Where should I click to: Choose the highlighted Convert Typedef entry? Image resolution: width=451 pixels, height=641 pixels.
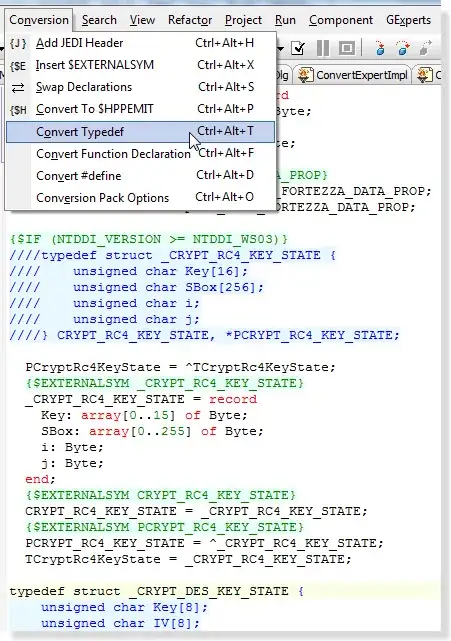(141, 132)
